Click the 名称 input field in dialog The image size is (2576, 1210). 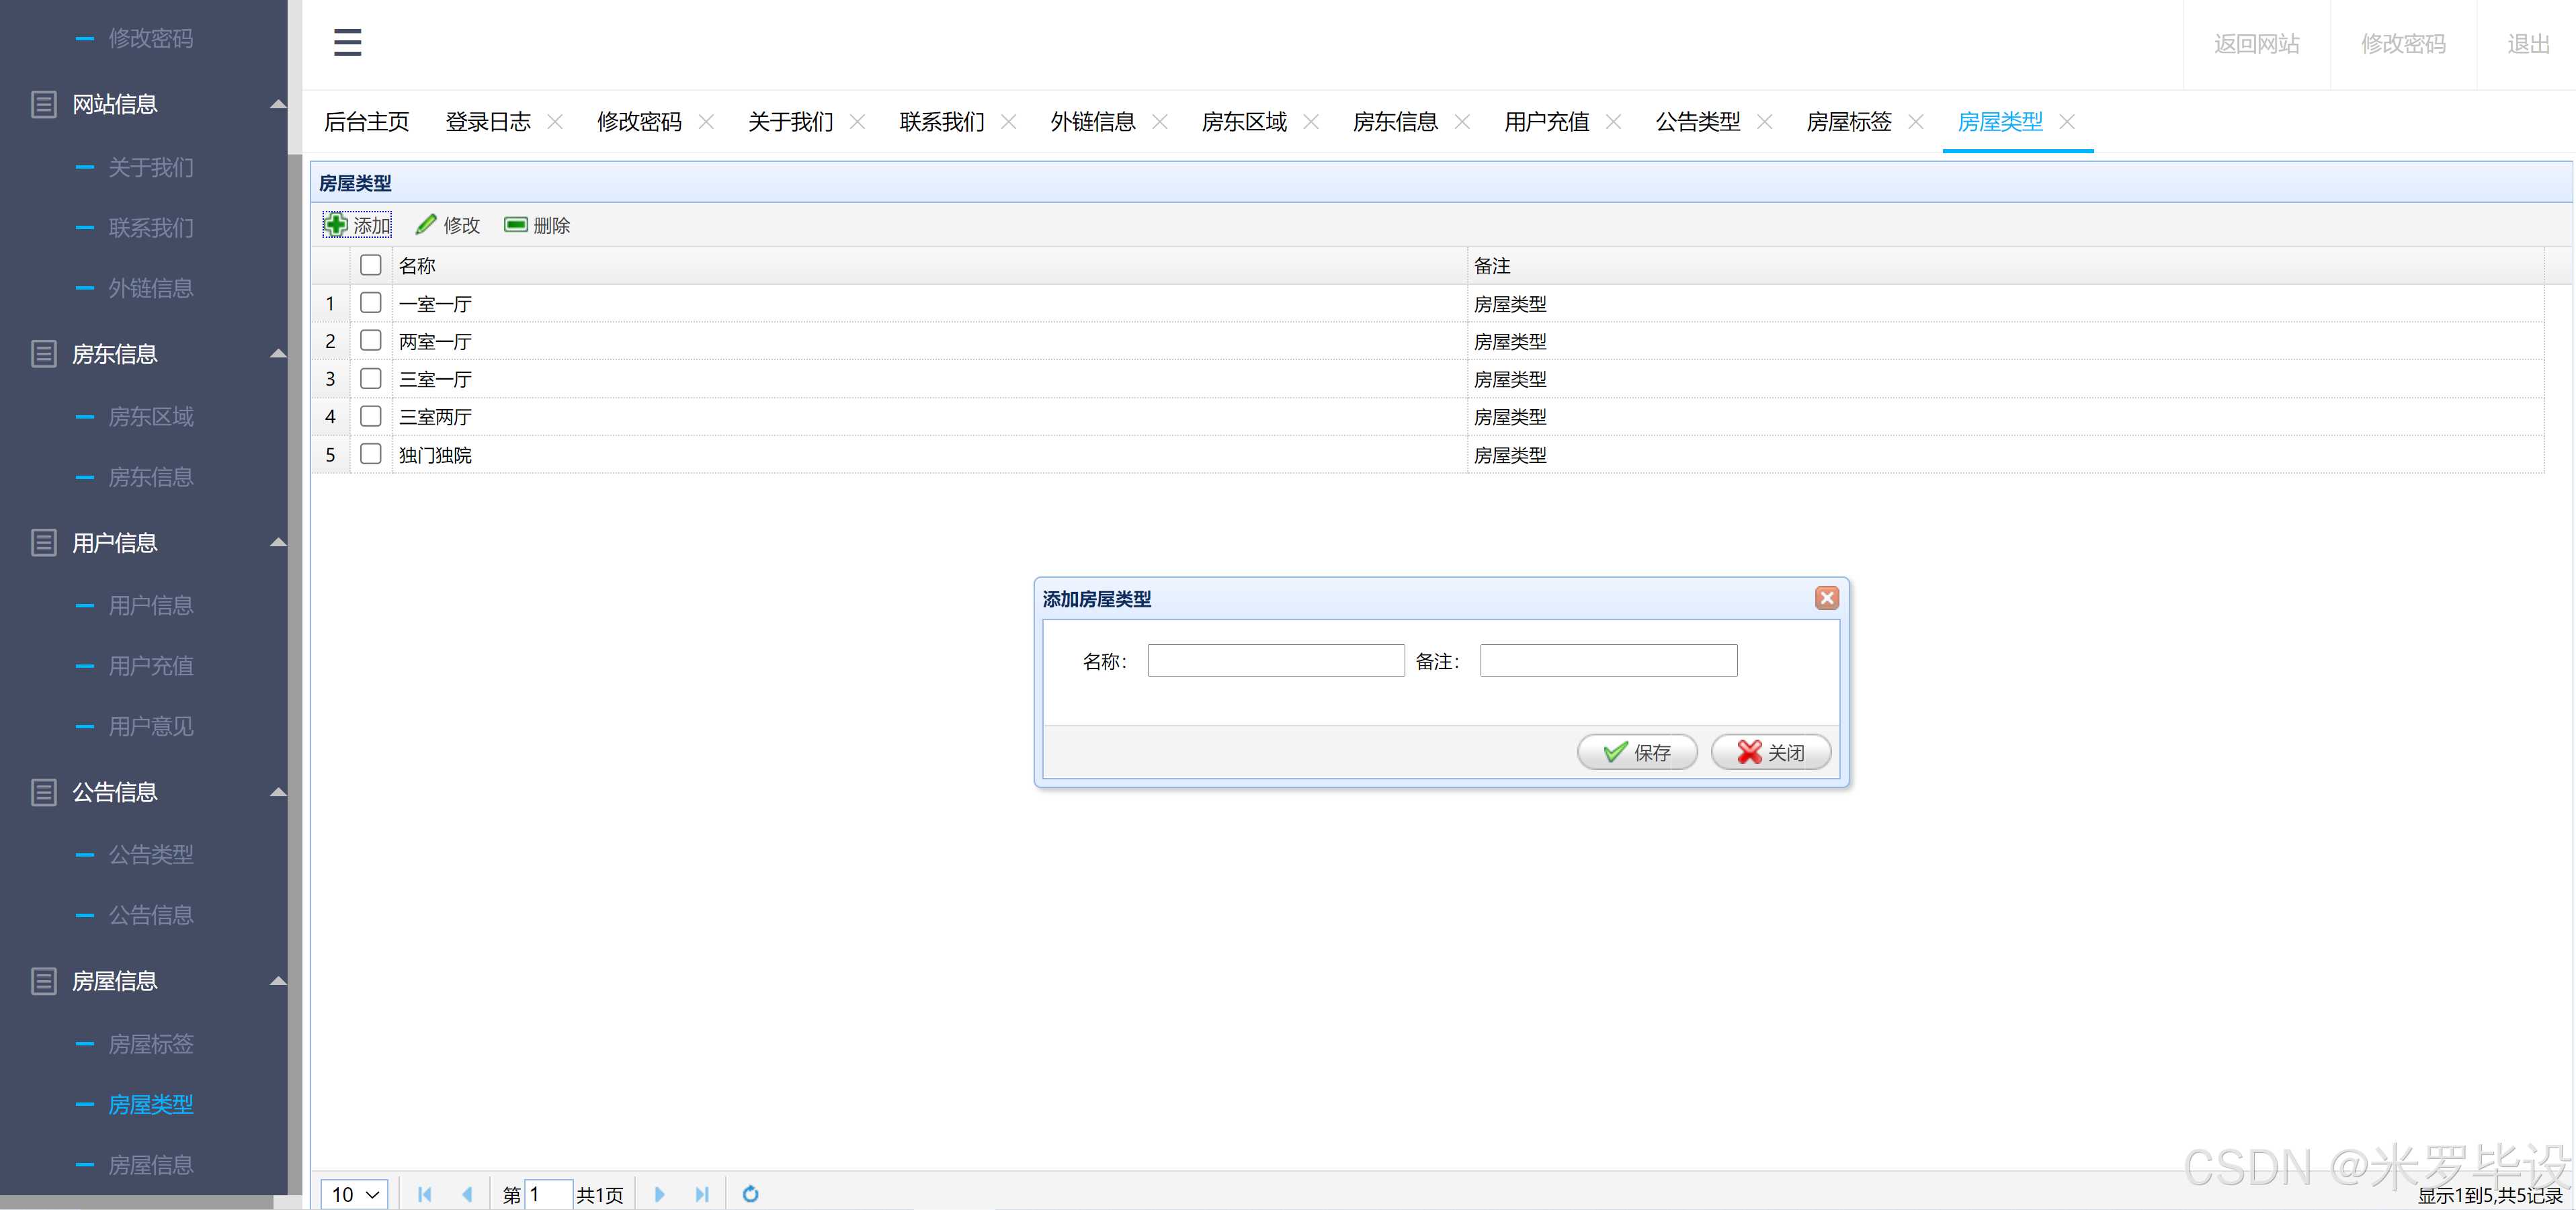tap(1275, 661)
